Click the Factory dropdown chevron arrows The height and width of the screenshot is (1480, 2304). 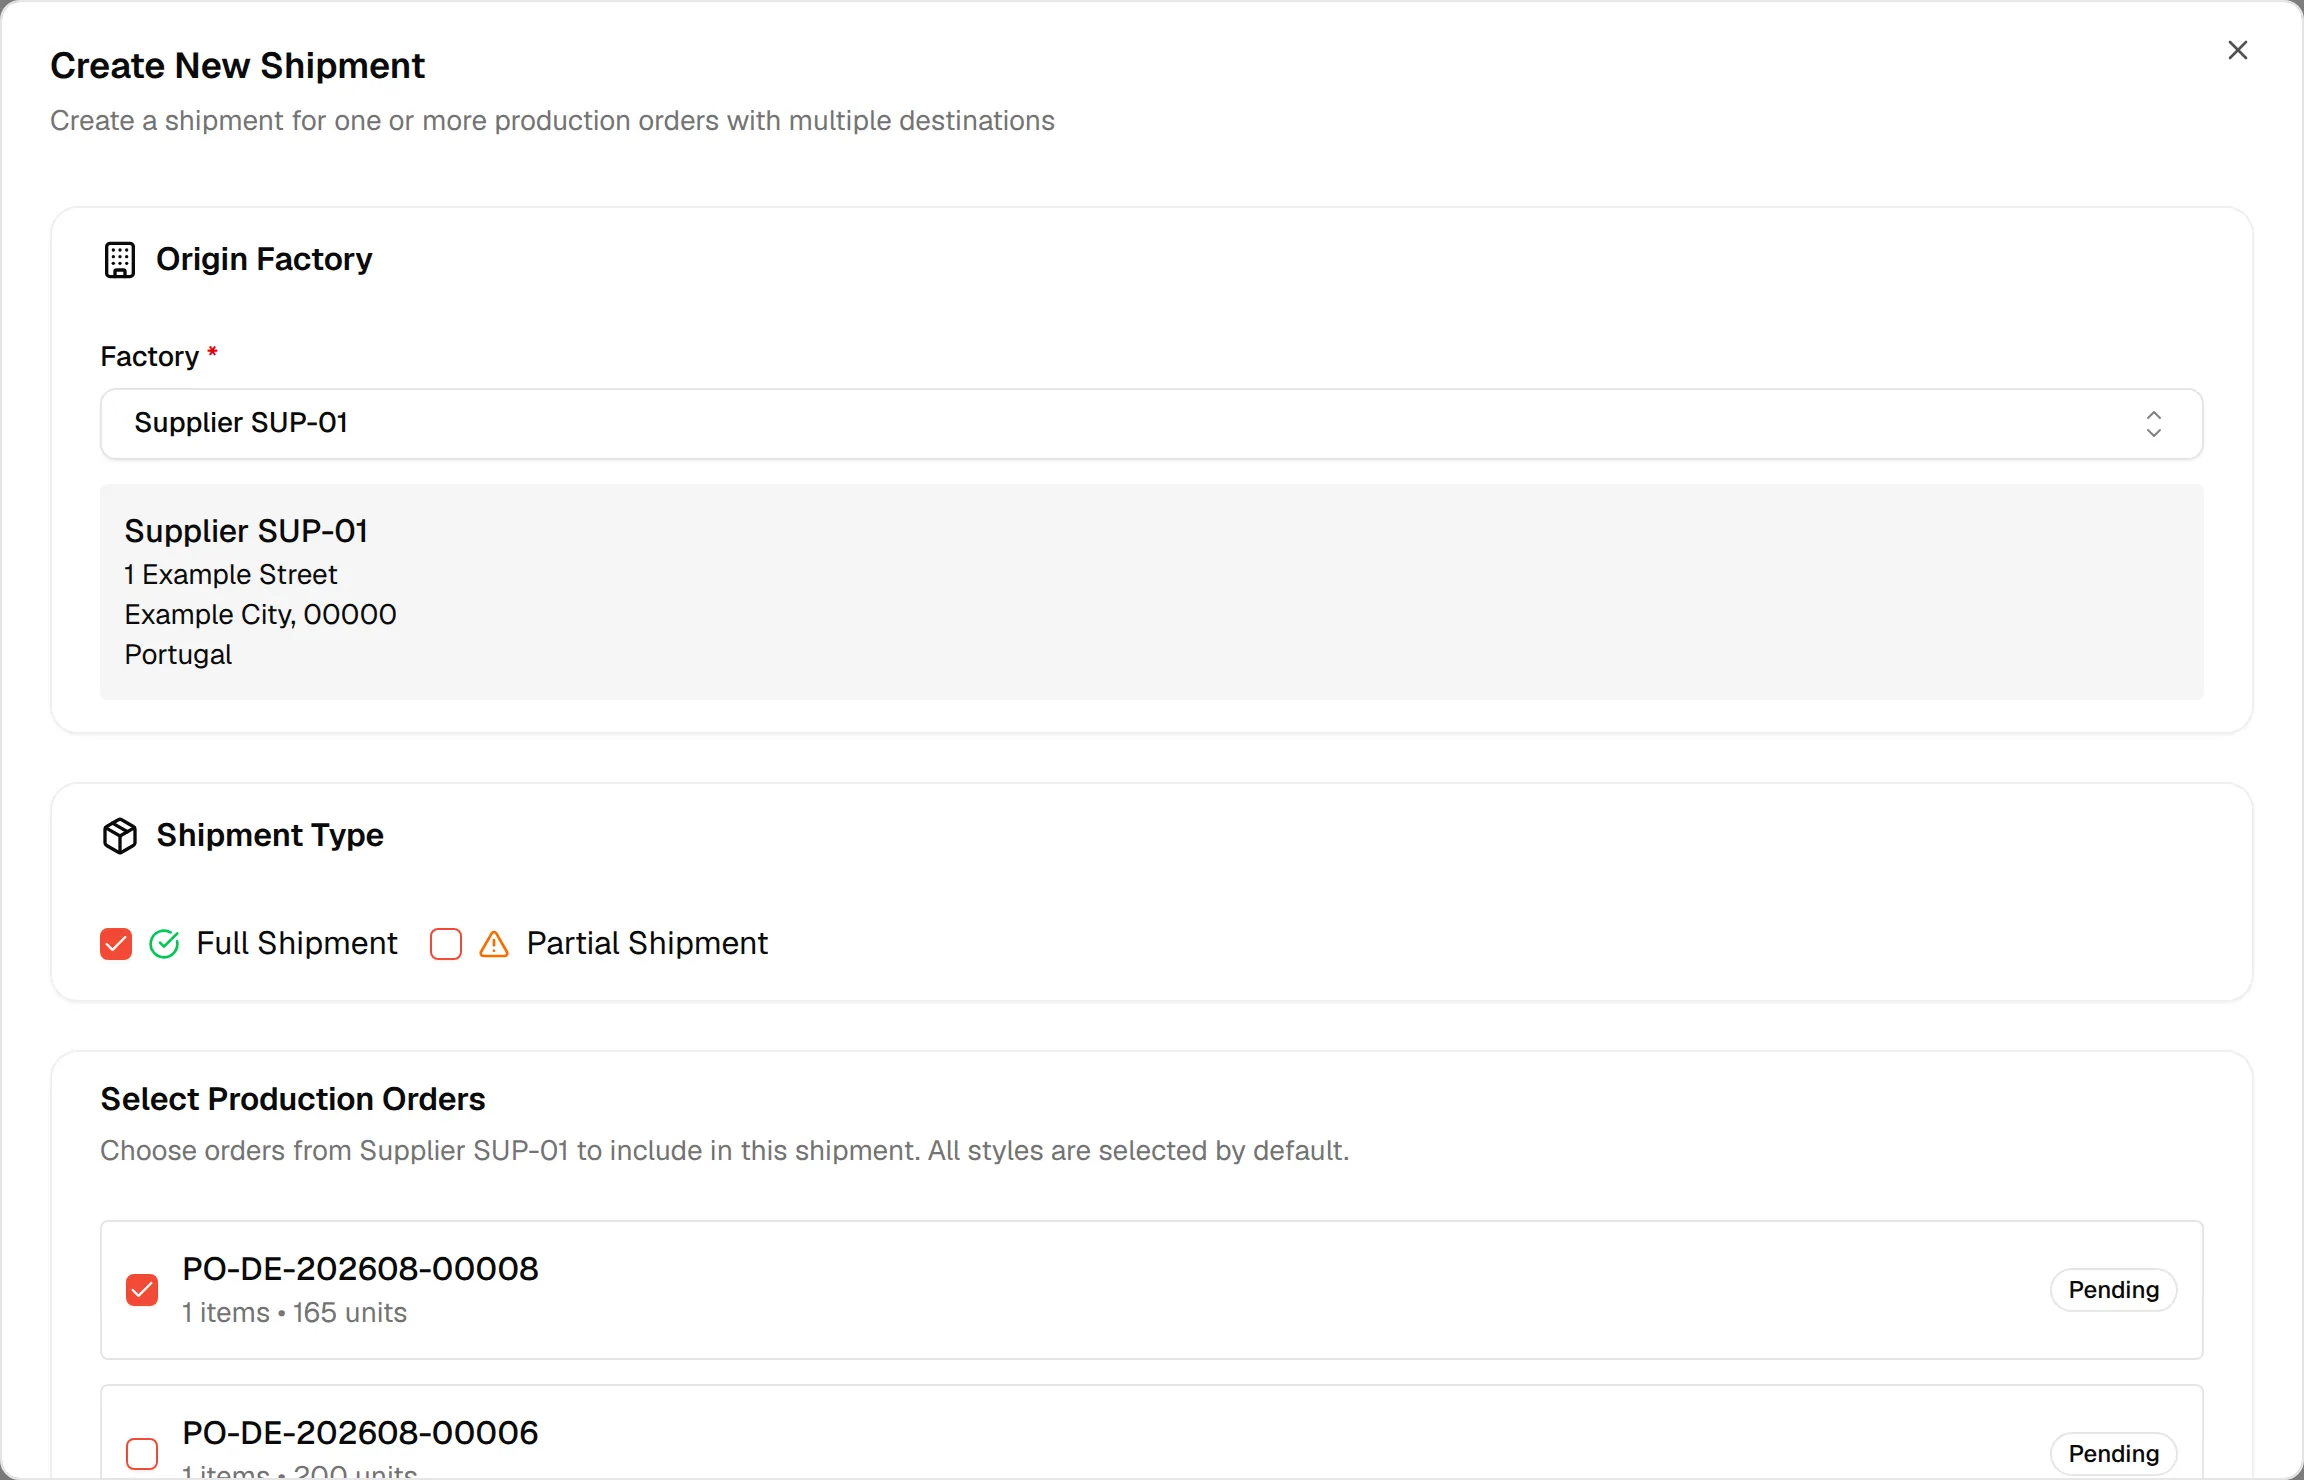[2153, 424]
